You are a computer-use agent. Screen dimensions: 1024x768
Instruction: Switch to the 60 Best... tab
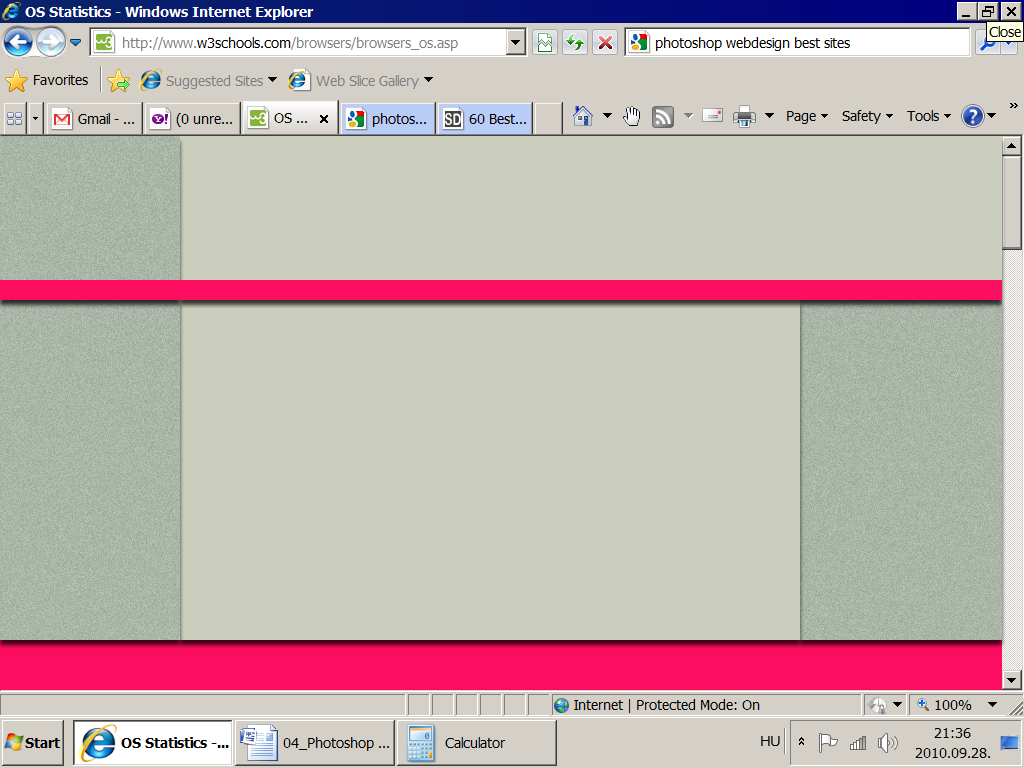click(x=485, y=119)
